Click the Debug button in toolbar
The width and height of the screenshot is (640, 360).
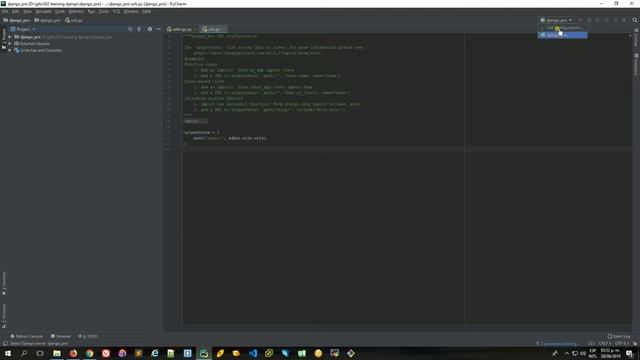589,20
